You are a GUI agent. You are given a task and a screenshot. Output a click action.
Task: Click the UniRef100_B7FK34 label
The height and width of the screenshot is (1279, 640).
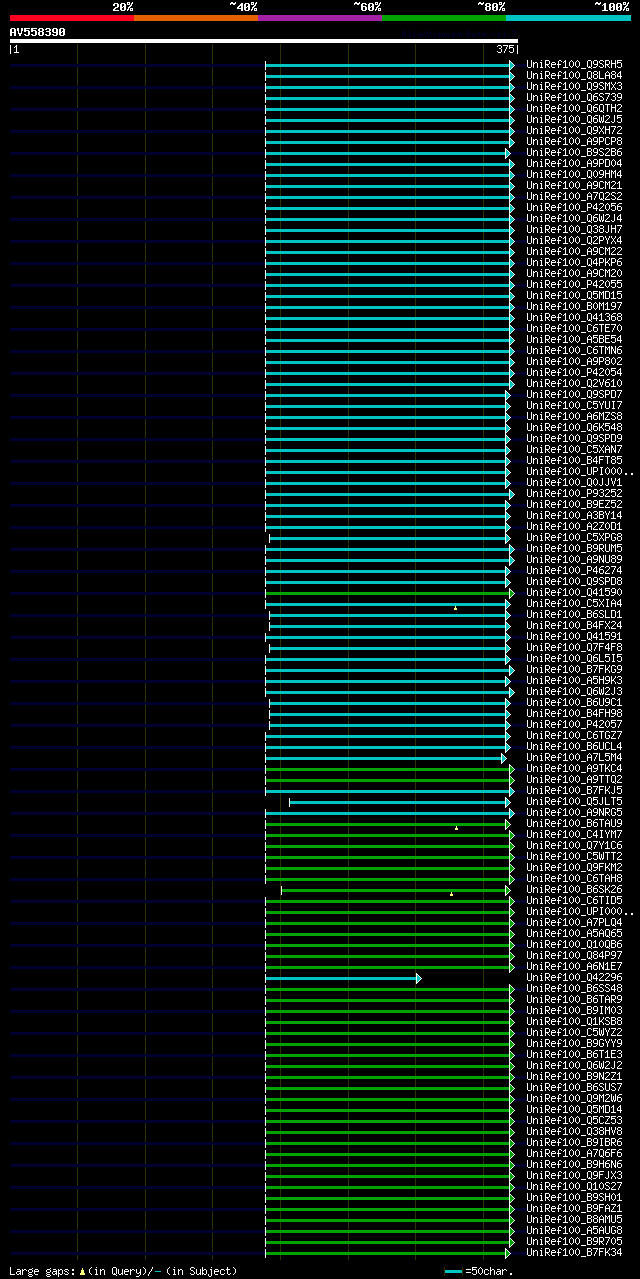[574, 1252]
